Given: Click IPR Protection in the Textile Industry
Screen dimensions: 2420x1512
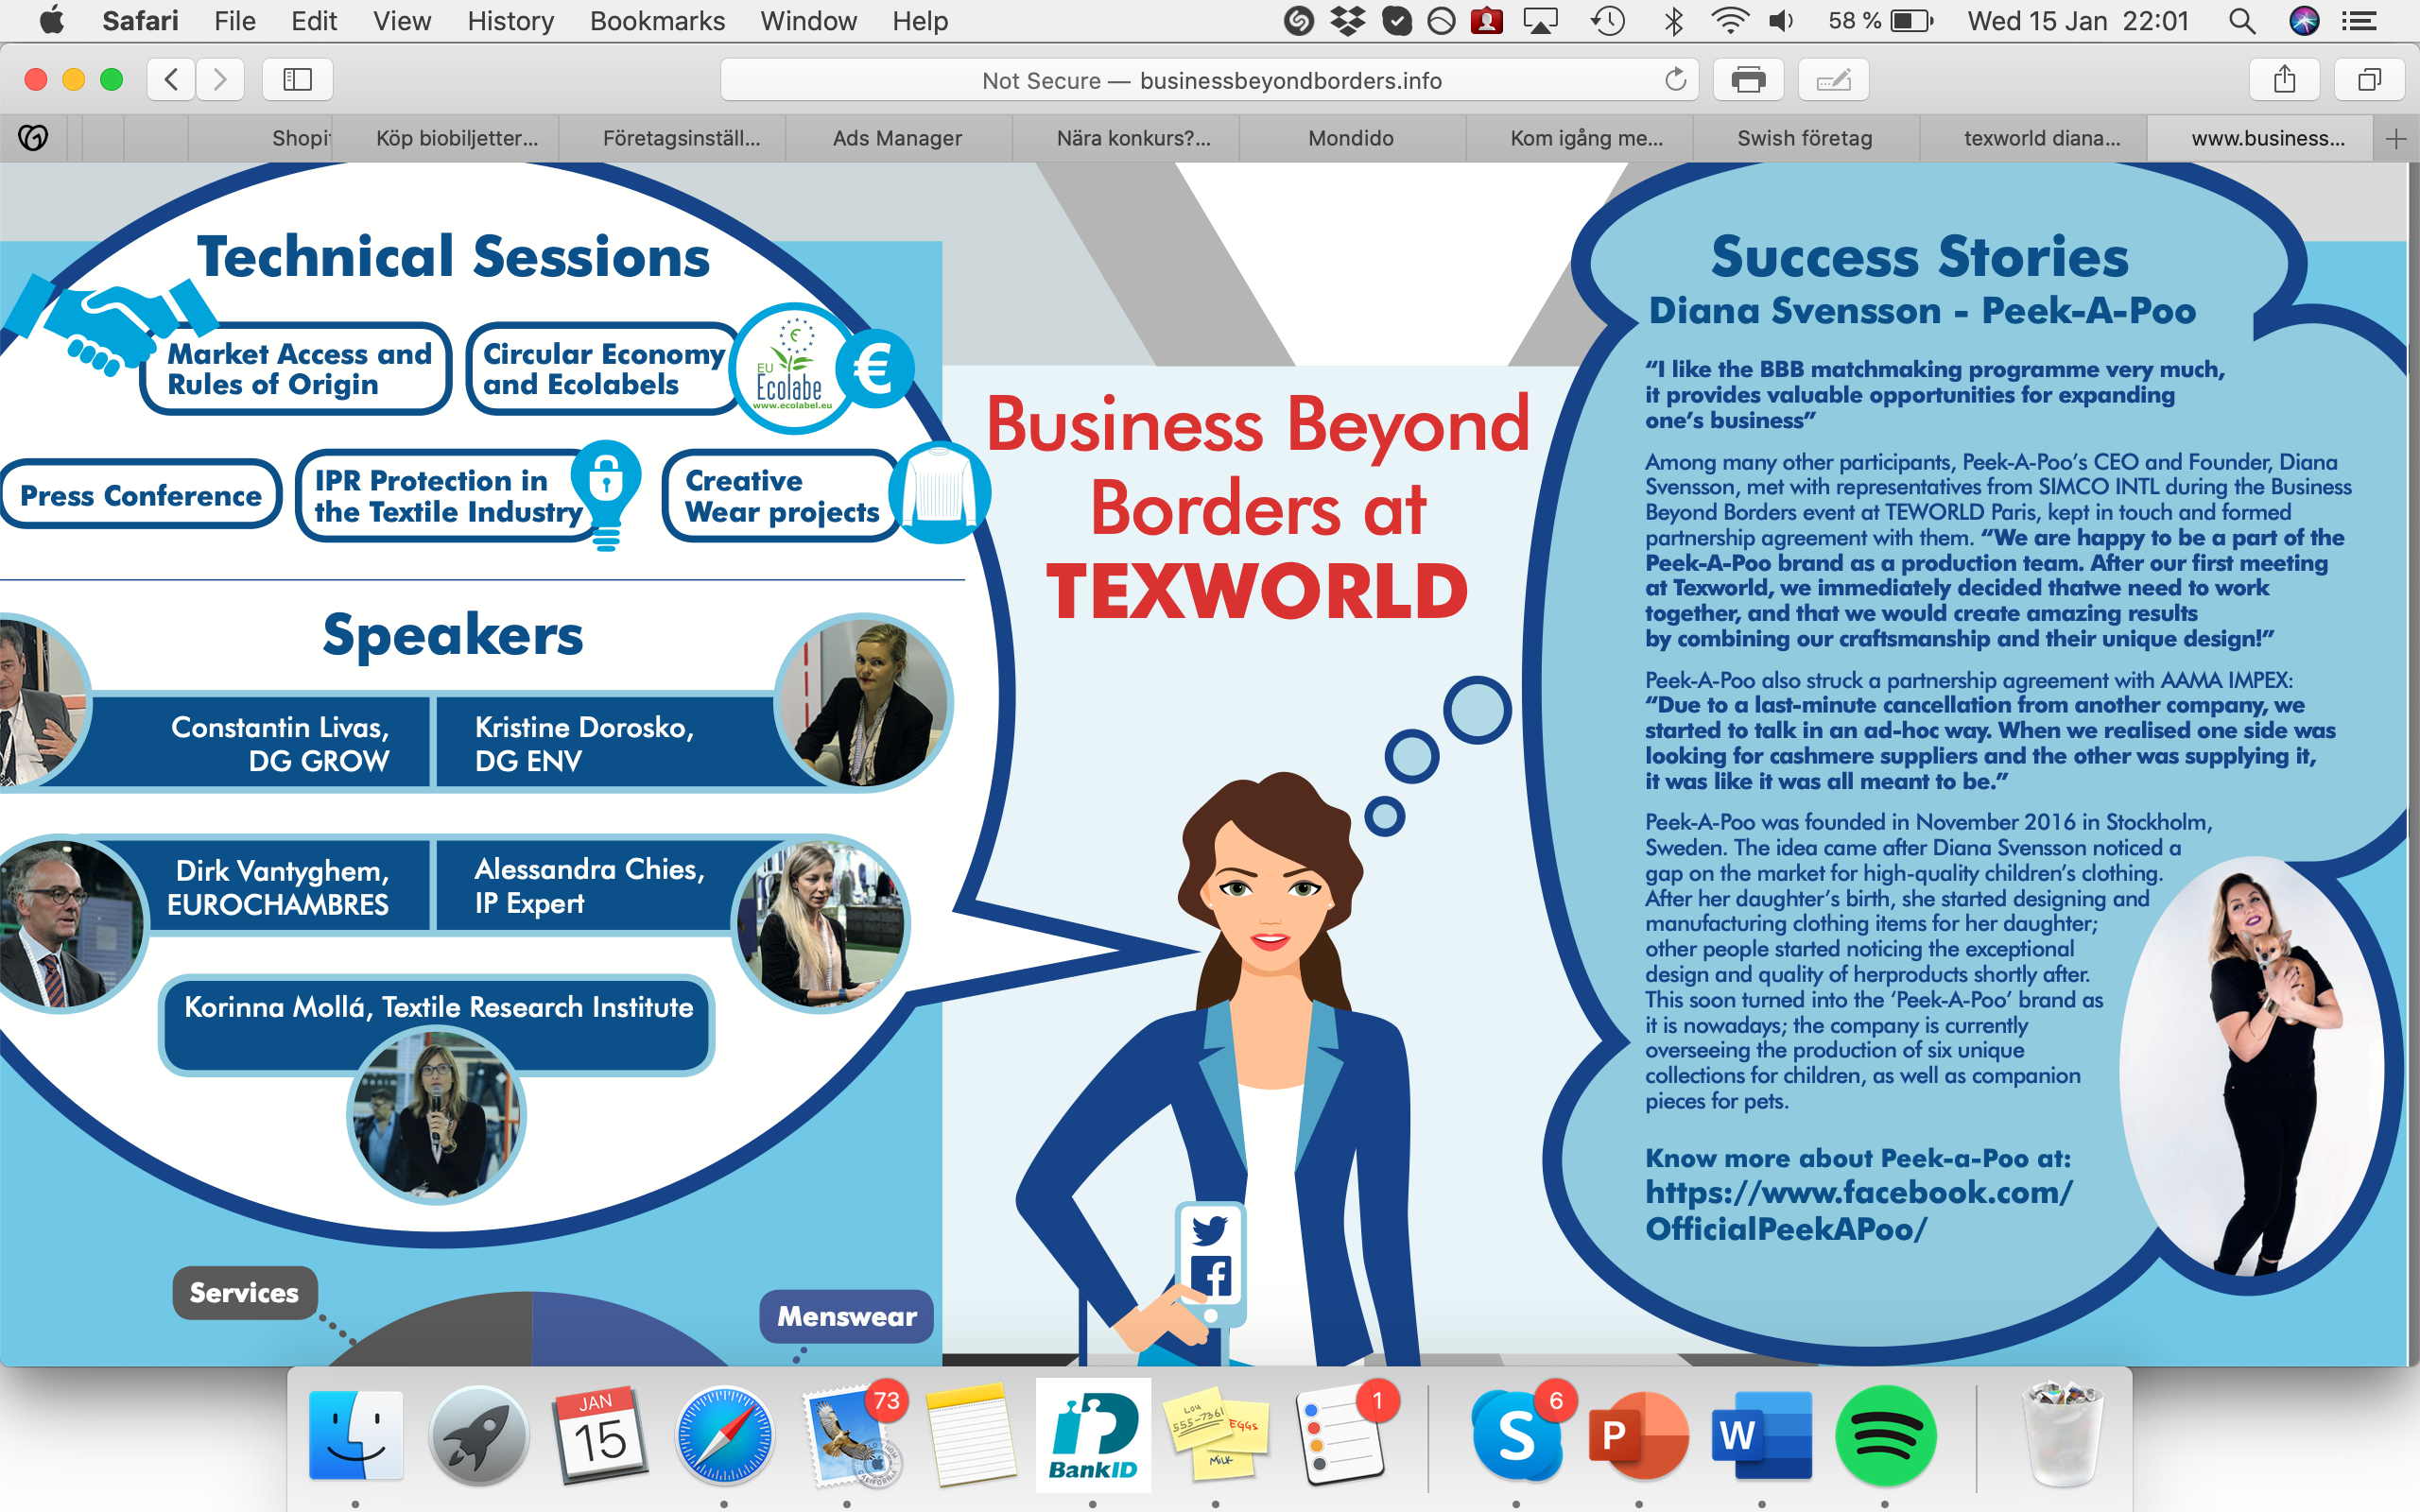Looking at the screenshot, I should pyautogui.click(x=447, y=496).
